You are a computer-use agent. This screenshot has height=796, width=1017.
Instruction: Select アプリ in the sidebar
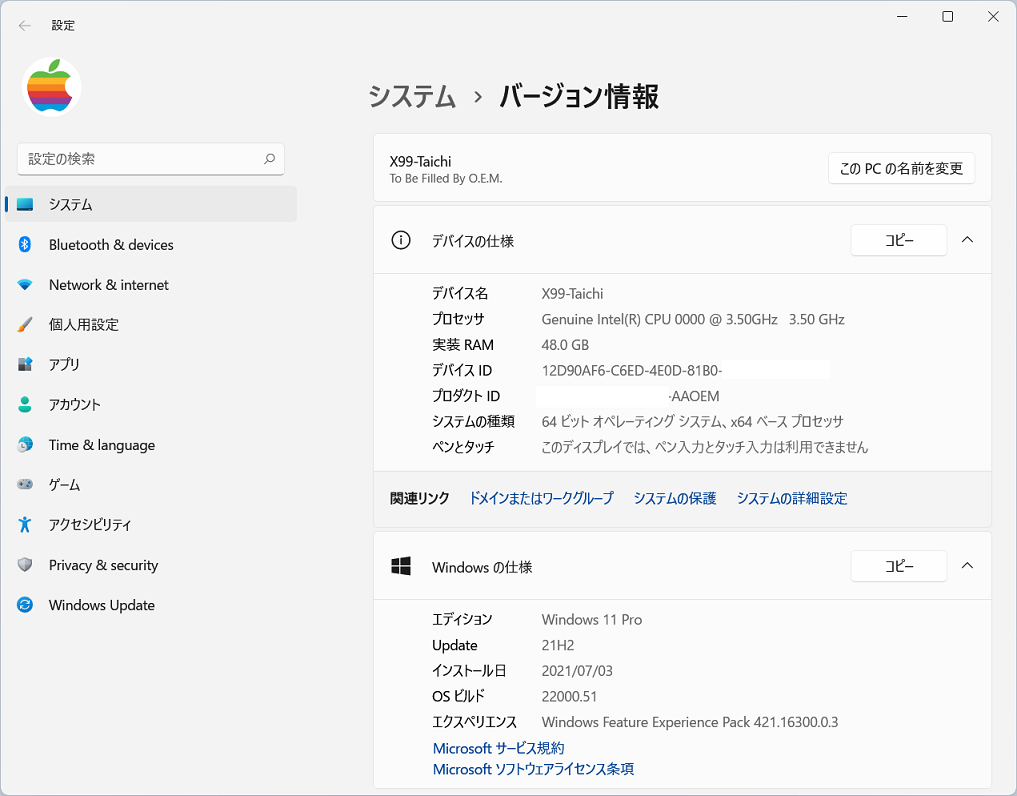pyautogui.click(x=151, y=365)
